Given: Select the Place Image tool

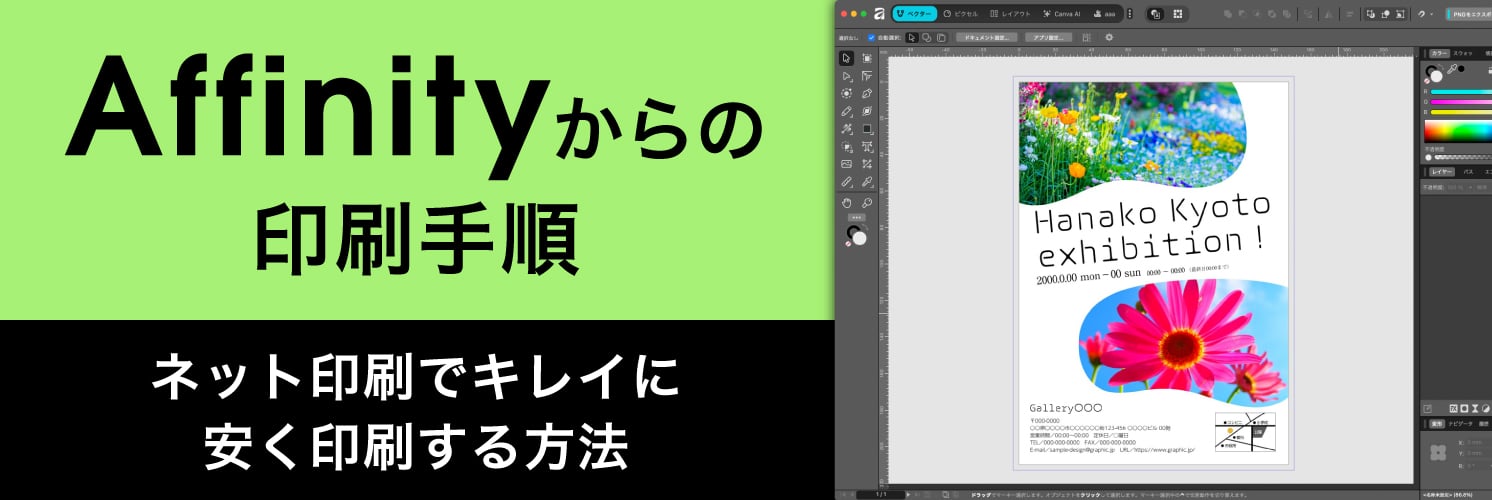Looking at the screenshot, I should click(x=847, y=164).
